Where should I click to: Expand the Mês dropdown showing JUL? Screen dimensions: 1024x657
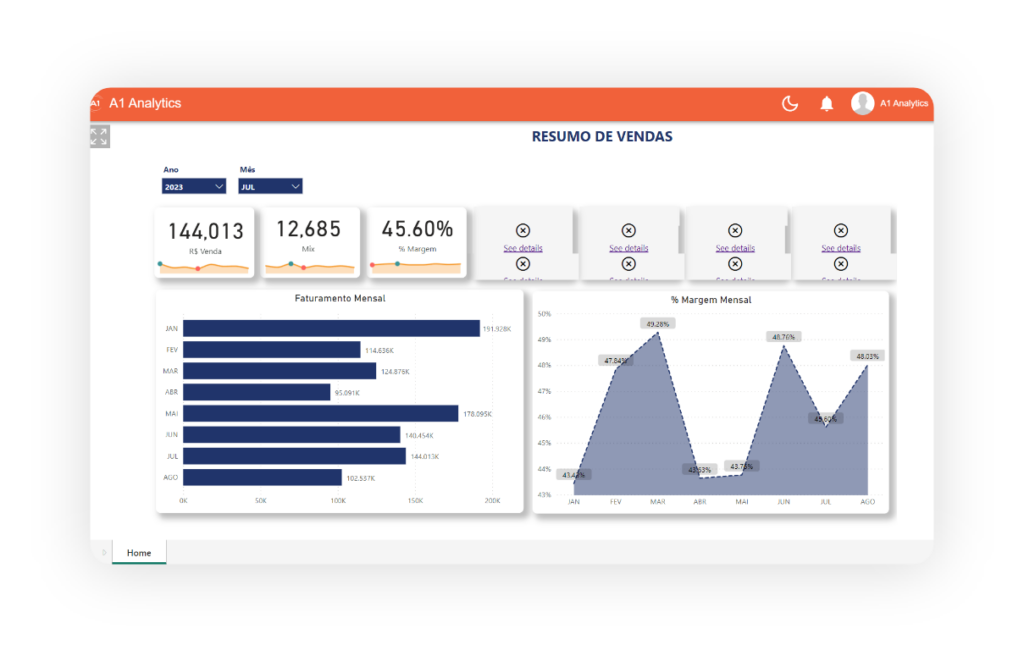[270, 186]
